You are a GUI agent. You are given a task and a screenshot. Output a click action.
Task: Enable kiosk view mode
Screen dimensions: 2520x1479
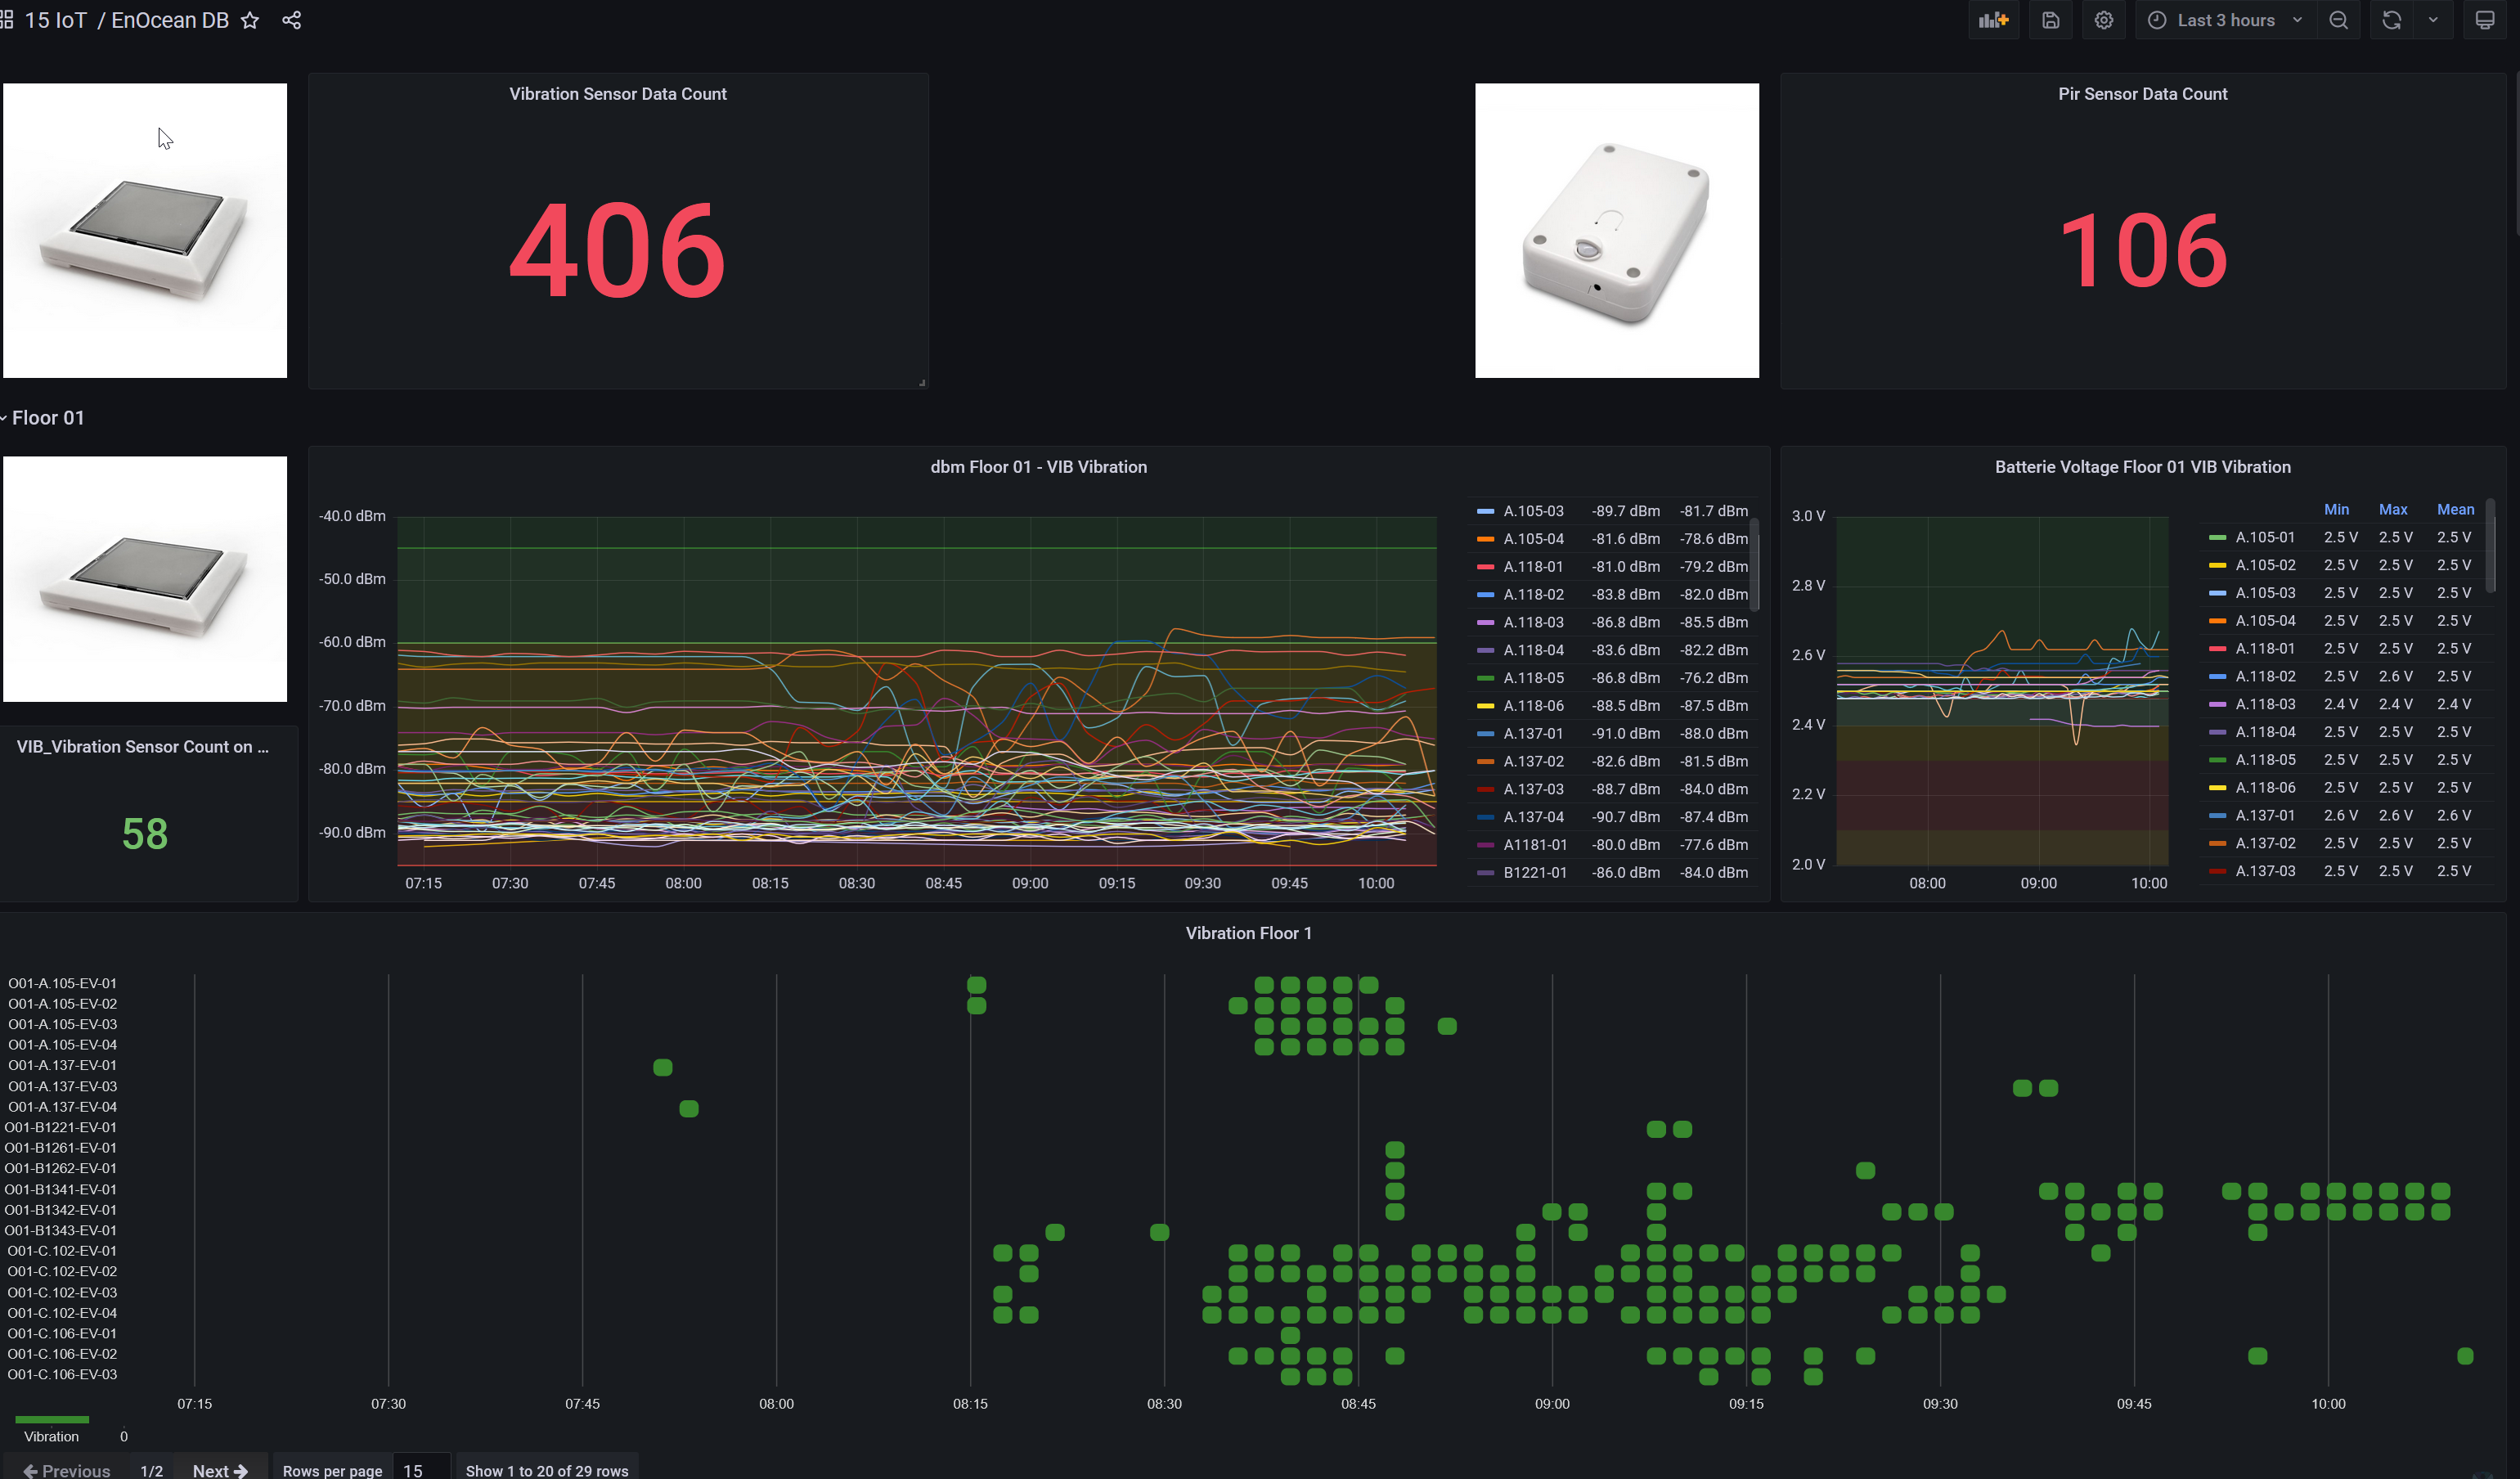click(2484, 20)
